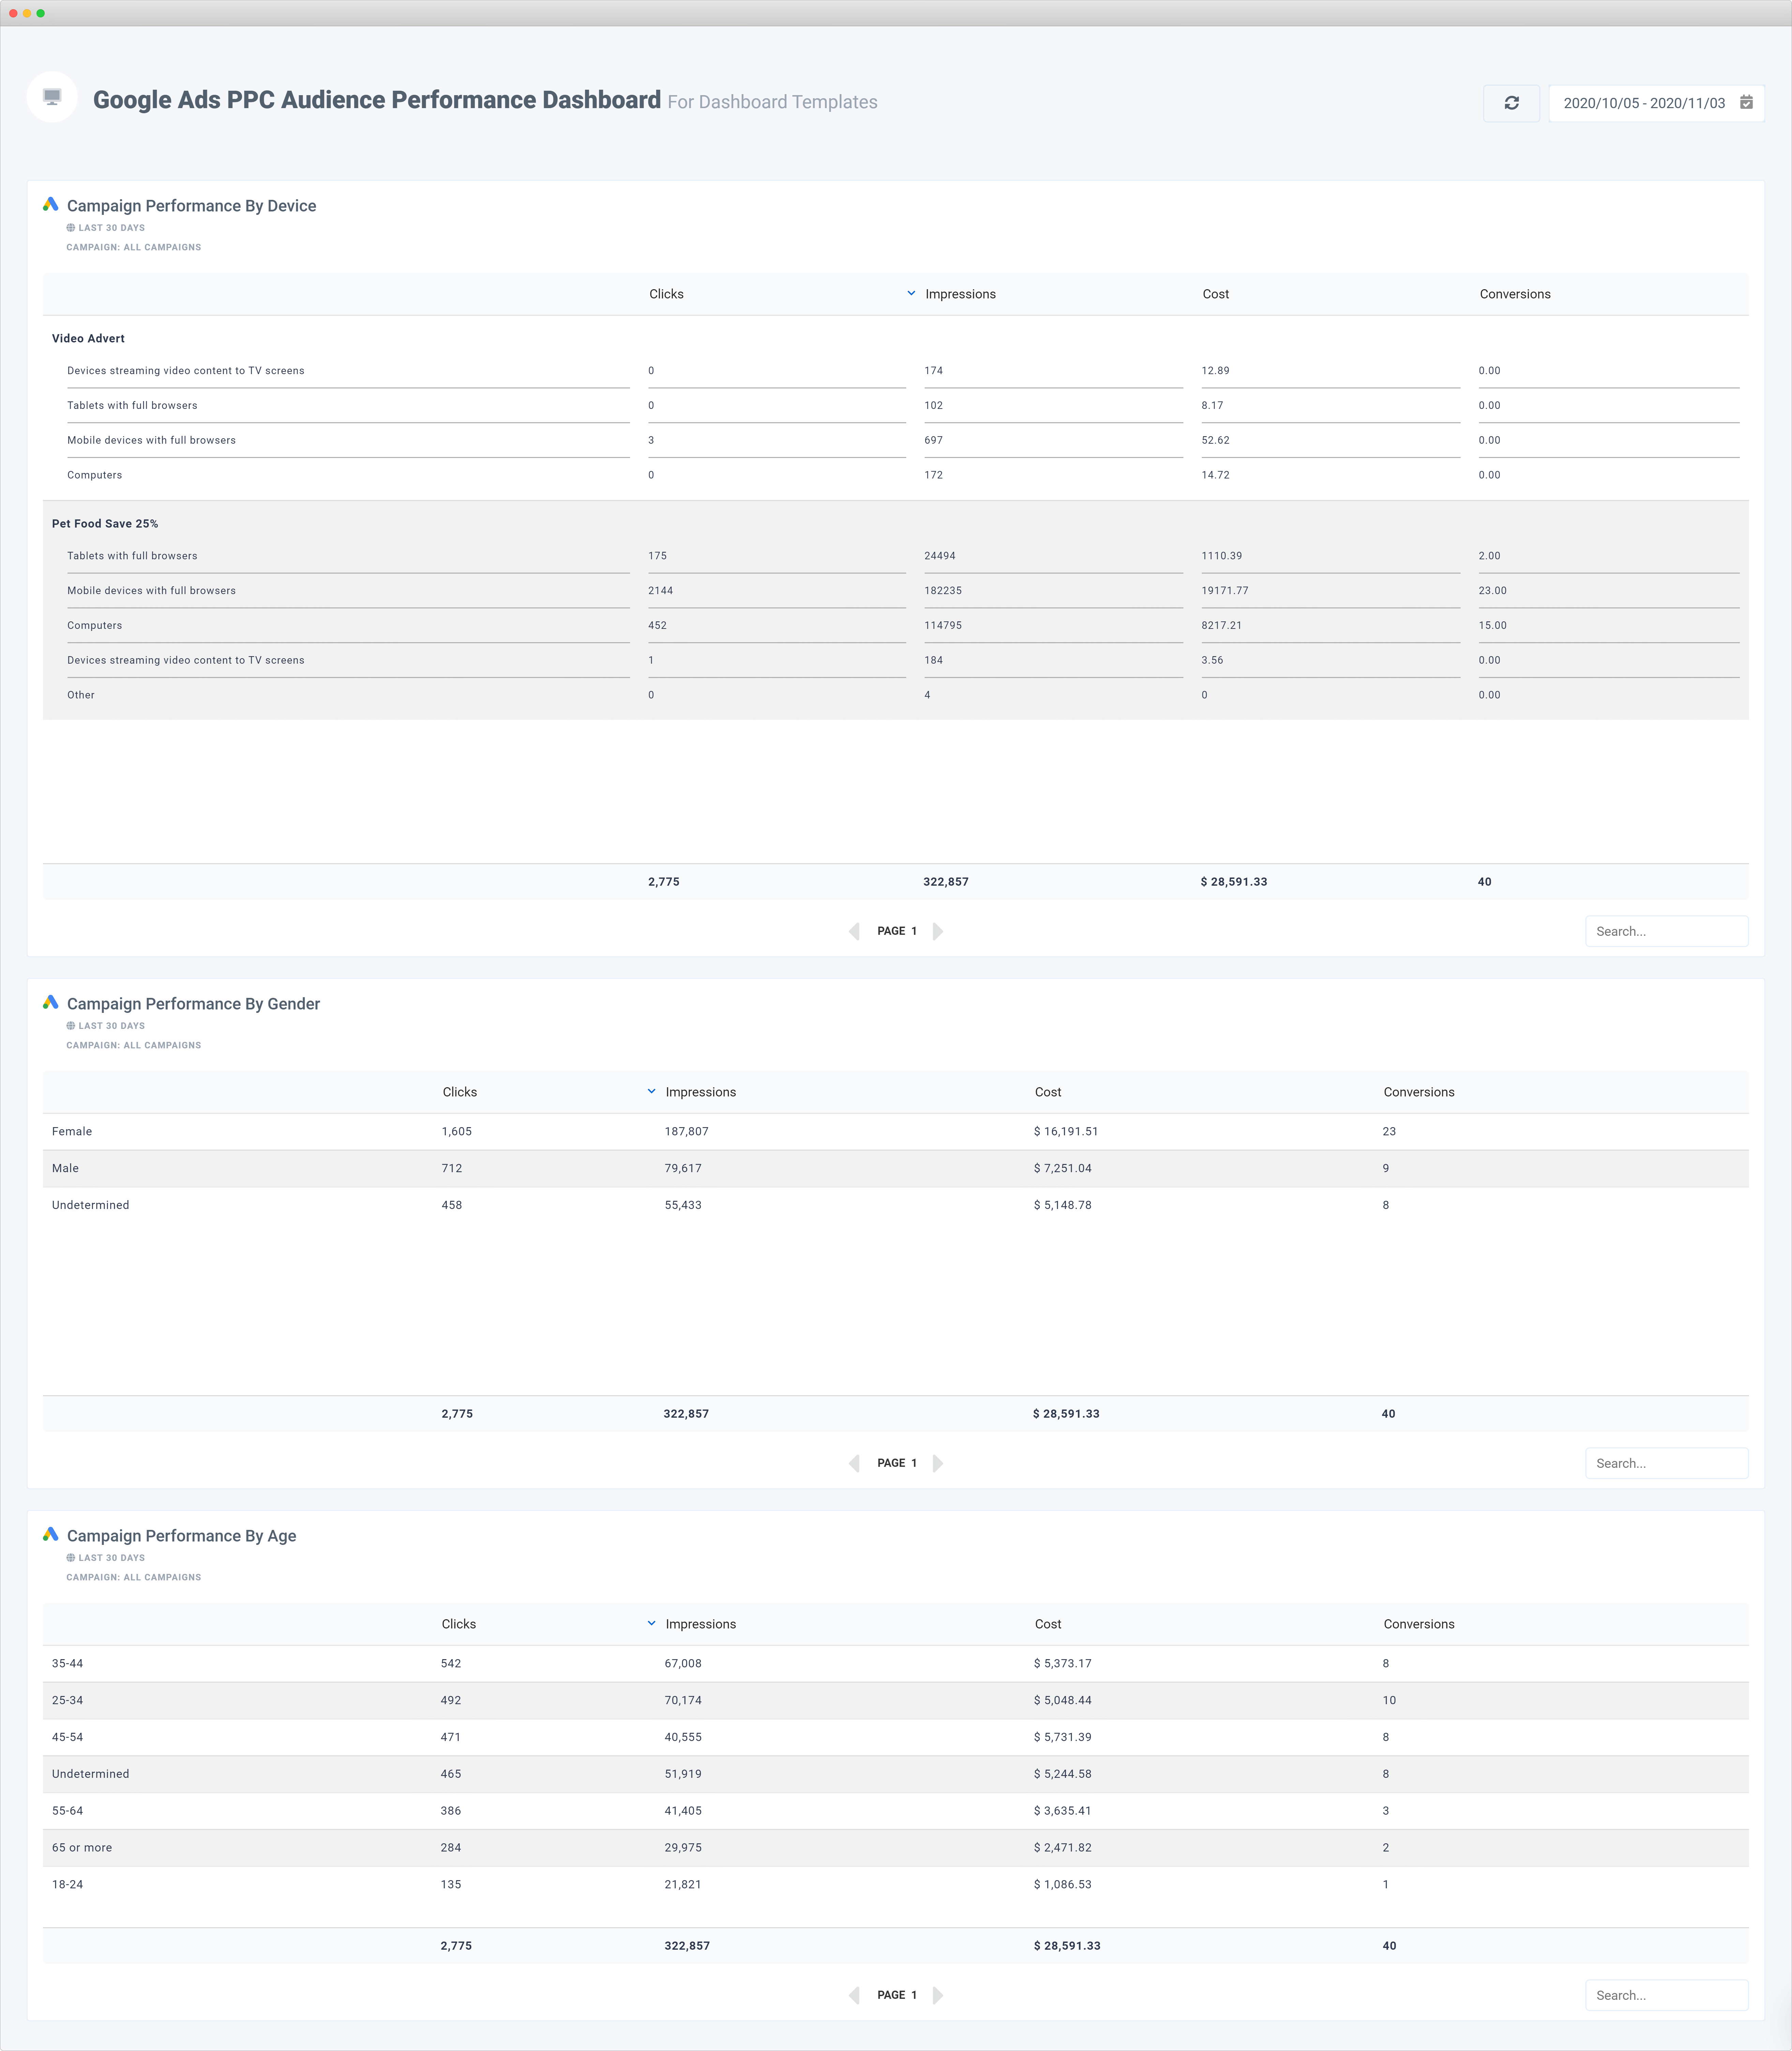Click globe icon under Performance By Age title
Screen dimensions: 1792x2051
pos(71,1558)
